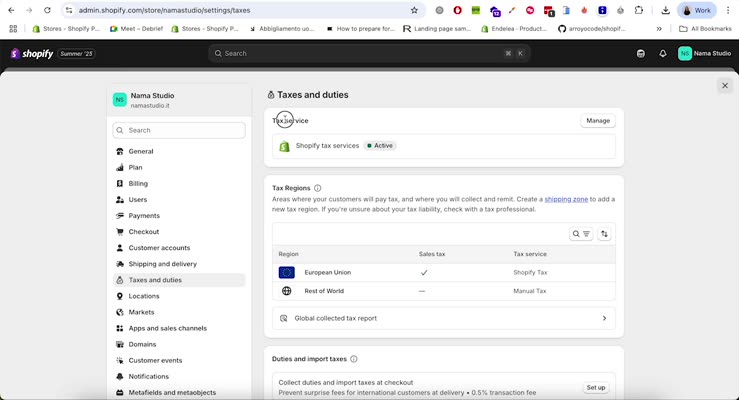Reload the page in browser

(x=47, y=10)
